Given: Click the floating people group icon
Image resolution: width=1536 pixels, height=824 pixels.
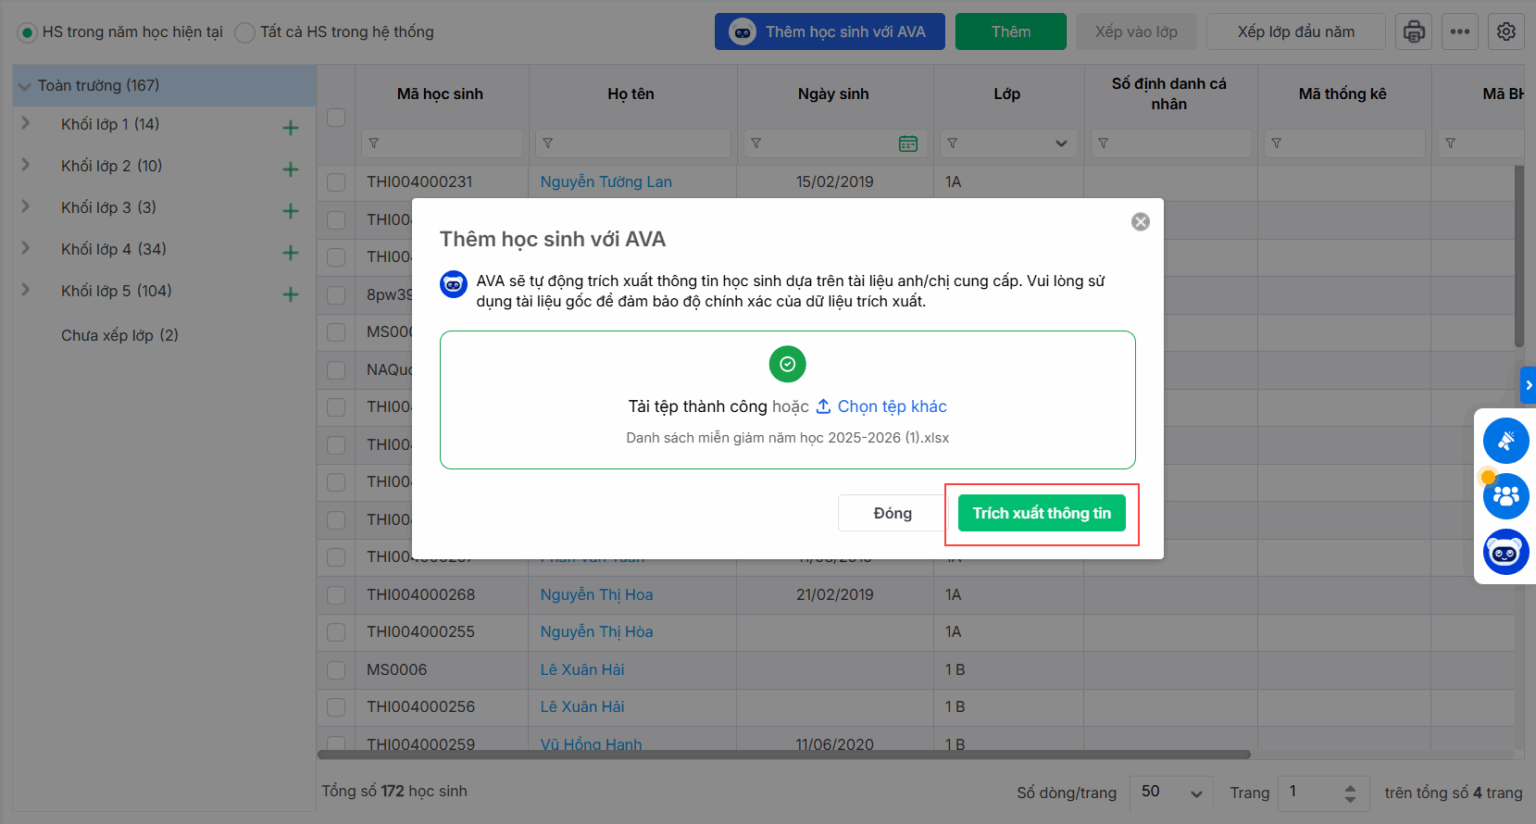Looking at the screenshot, I should coord(1505,496).
